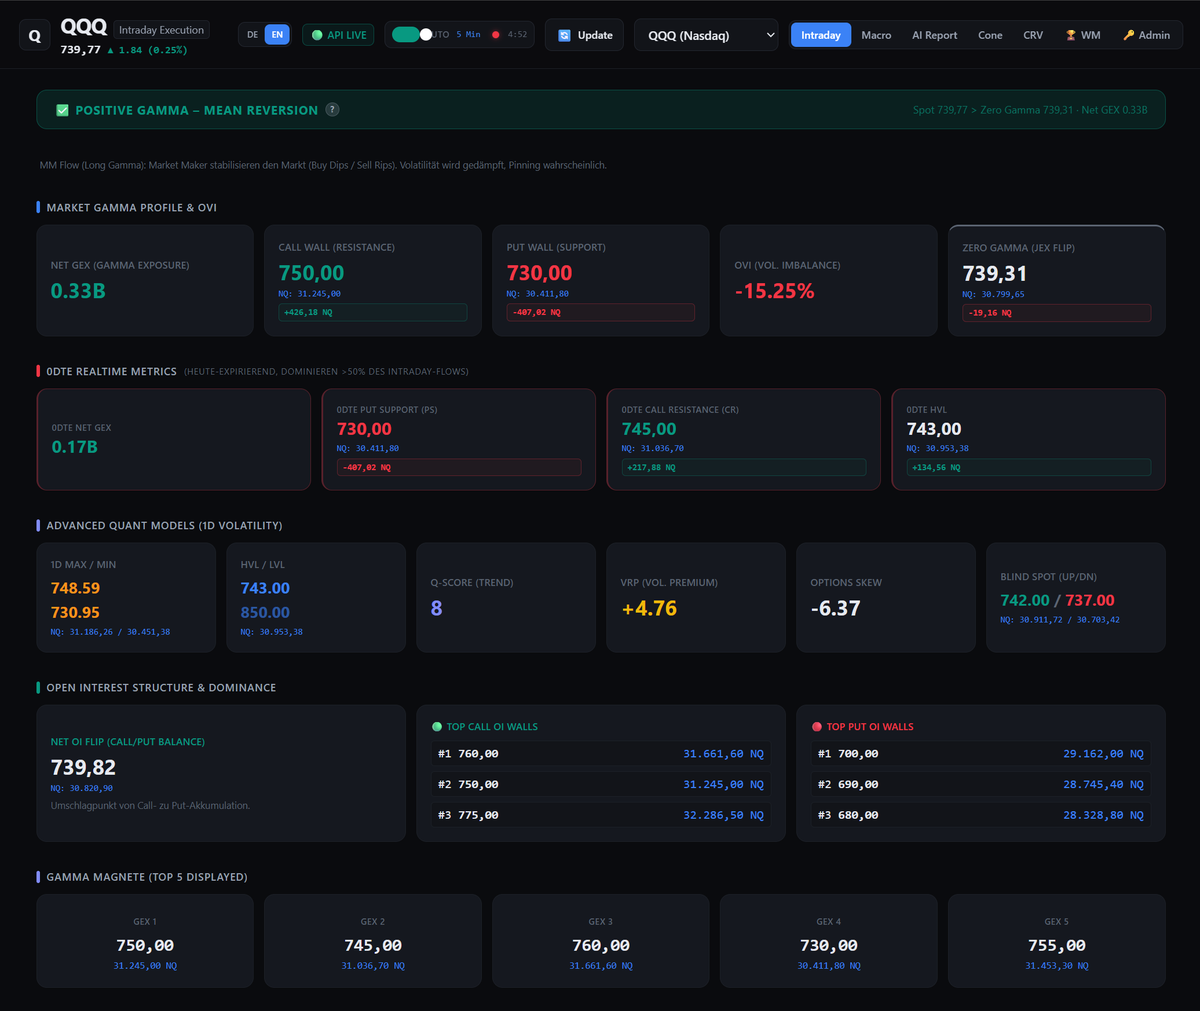This screenshot has height=1011, width=1200.
Task: Click the GEX 3 card 760,00
Action: coord(601,941)
